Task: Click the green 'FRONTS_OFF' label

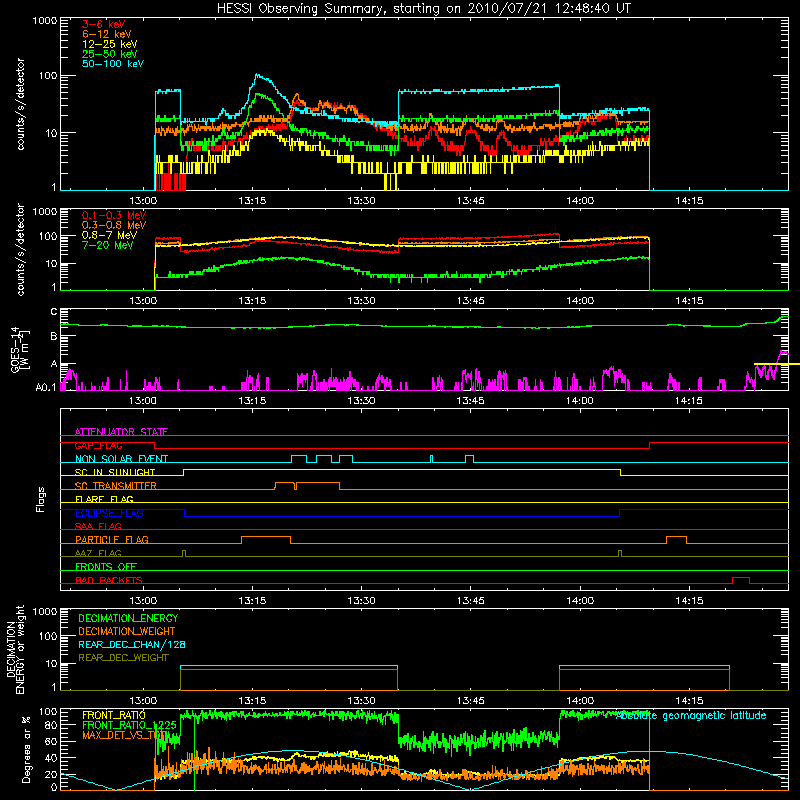Action: (106, 567)
